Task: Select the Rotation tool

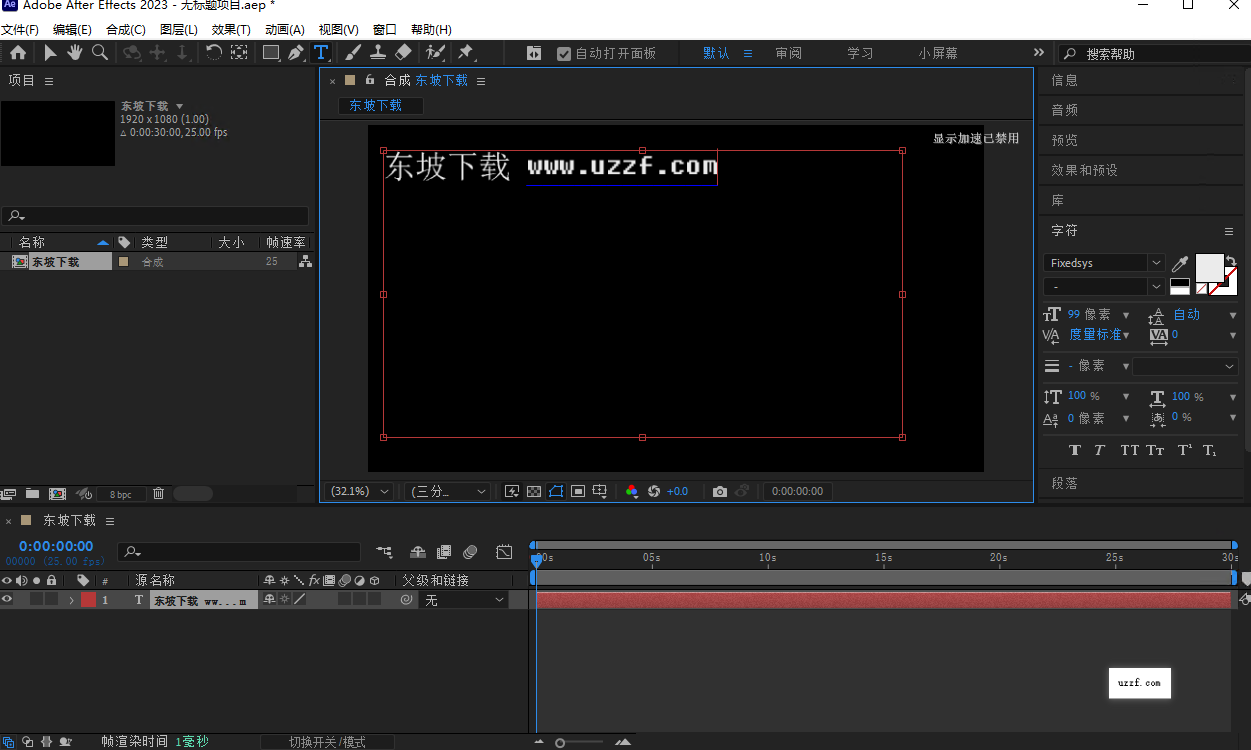Action: tap(214, 53)
